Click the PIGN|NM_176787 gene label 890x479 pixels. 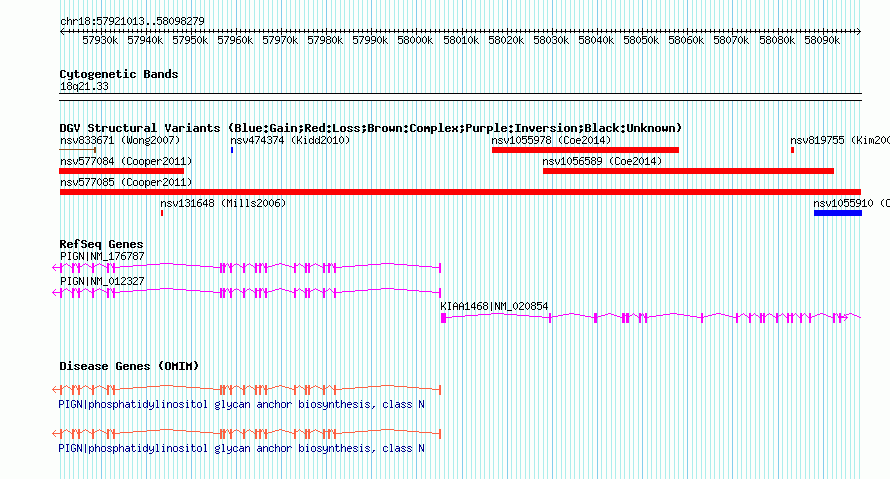(102, 257)
